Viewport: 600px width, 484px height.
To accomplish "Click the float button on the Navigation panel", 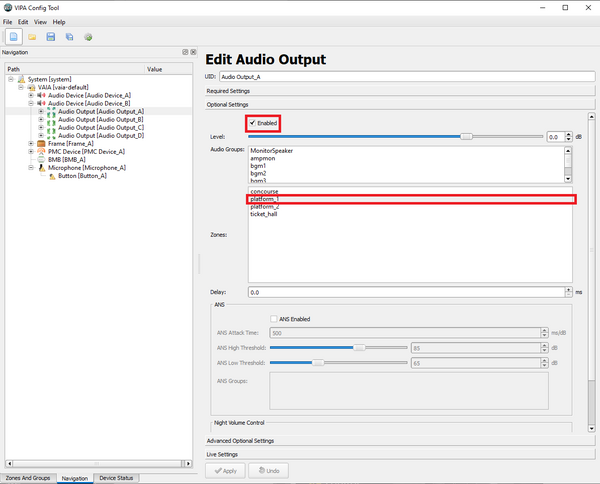I will tap(184, 52).
